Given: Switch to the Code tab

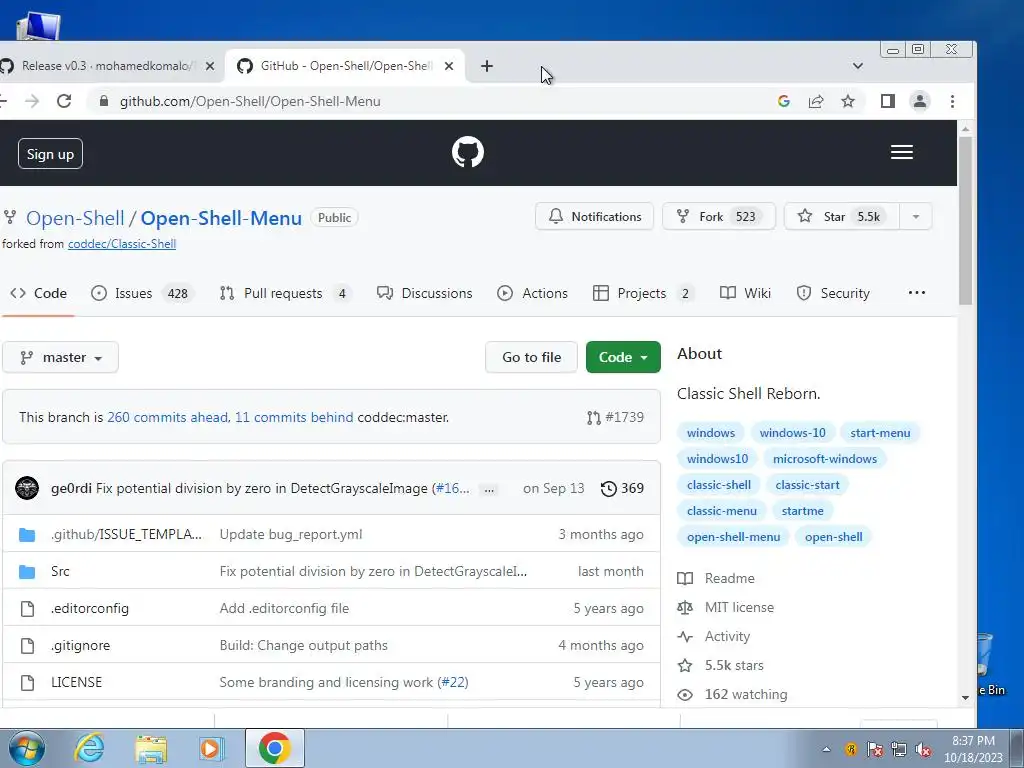Looking at the screenshot, I should coord(39,293).
